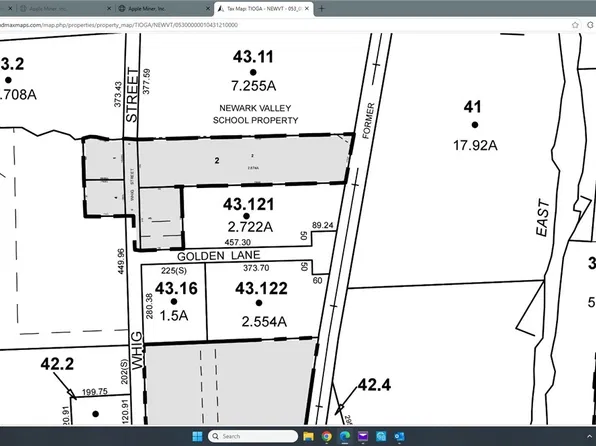596x446 pixels.
Task: Click the 60 dimension near Golden Lane
Action: (x=317, y=281)
